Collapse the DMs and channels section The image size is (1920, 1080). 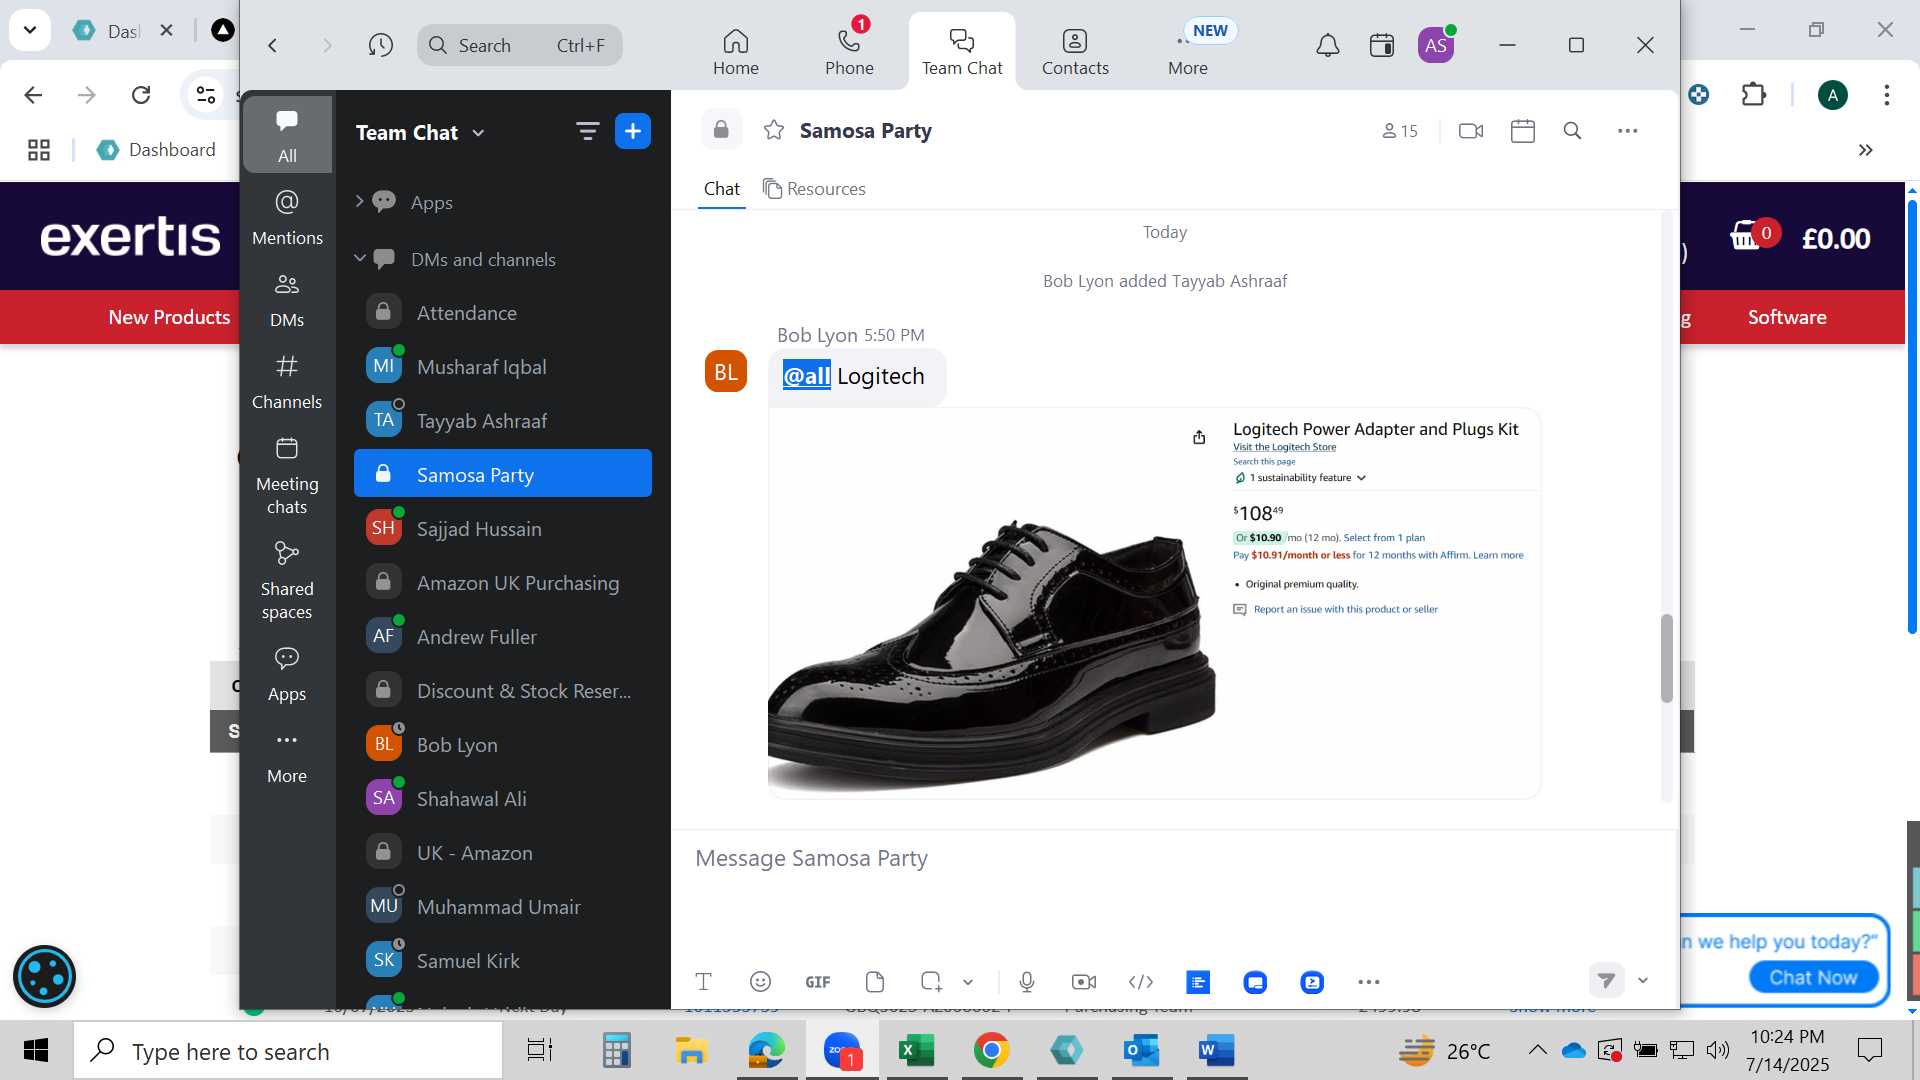click(359, 259)
